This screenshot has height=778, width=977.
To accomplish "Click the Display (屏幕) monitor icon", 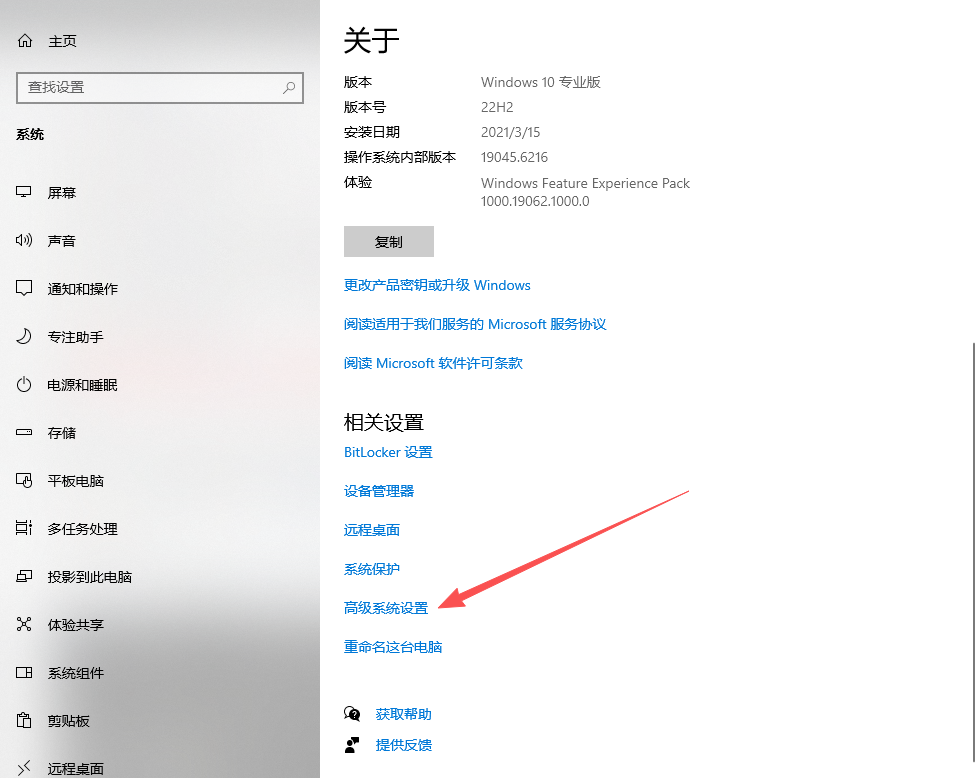I will pos(24,192).
